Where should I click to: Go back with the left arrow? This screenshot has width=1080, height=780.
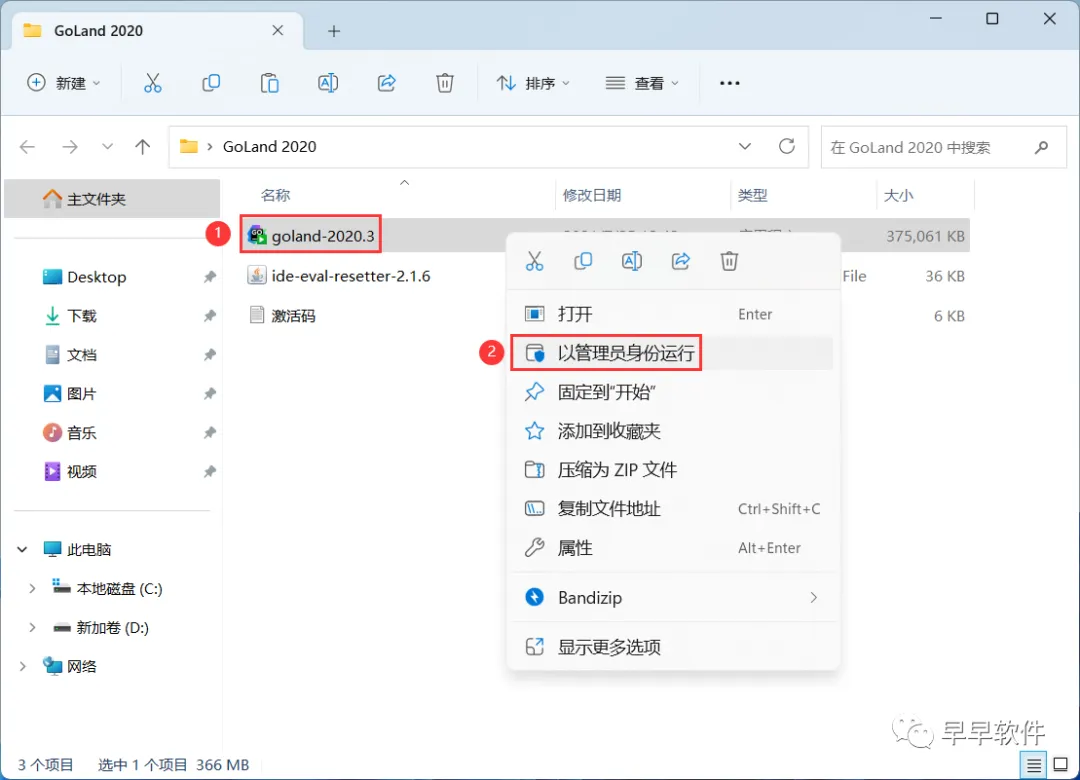point(28,147)
